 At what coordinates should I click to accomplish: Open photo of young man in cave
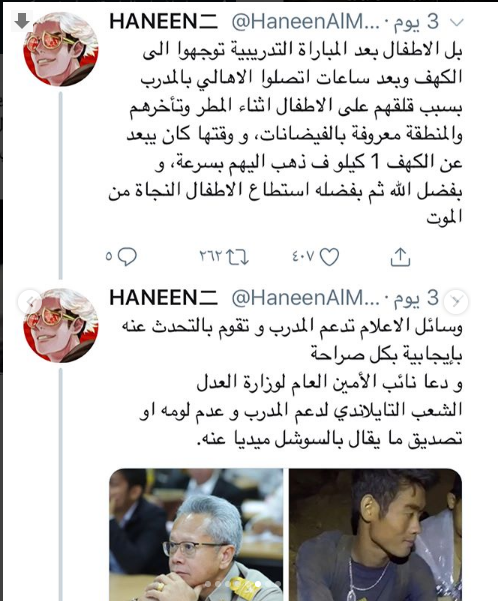[x=375, y=534]
